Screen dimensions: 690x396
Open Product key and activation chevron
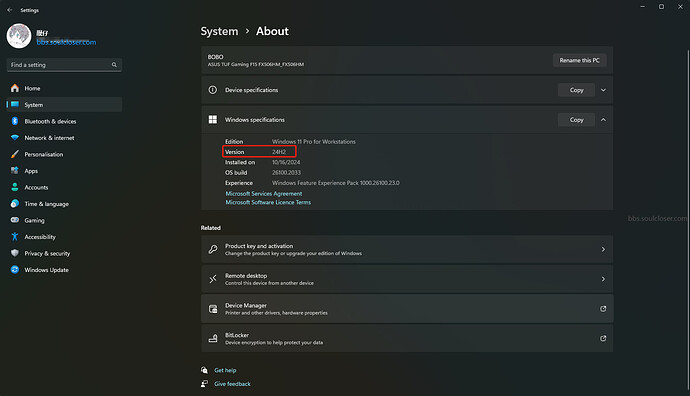[603, 249]
